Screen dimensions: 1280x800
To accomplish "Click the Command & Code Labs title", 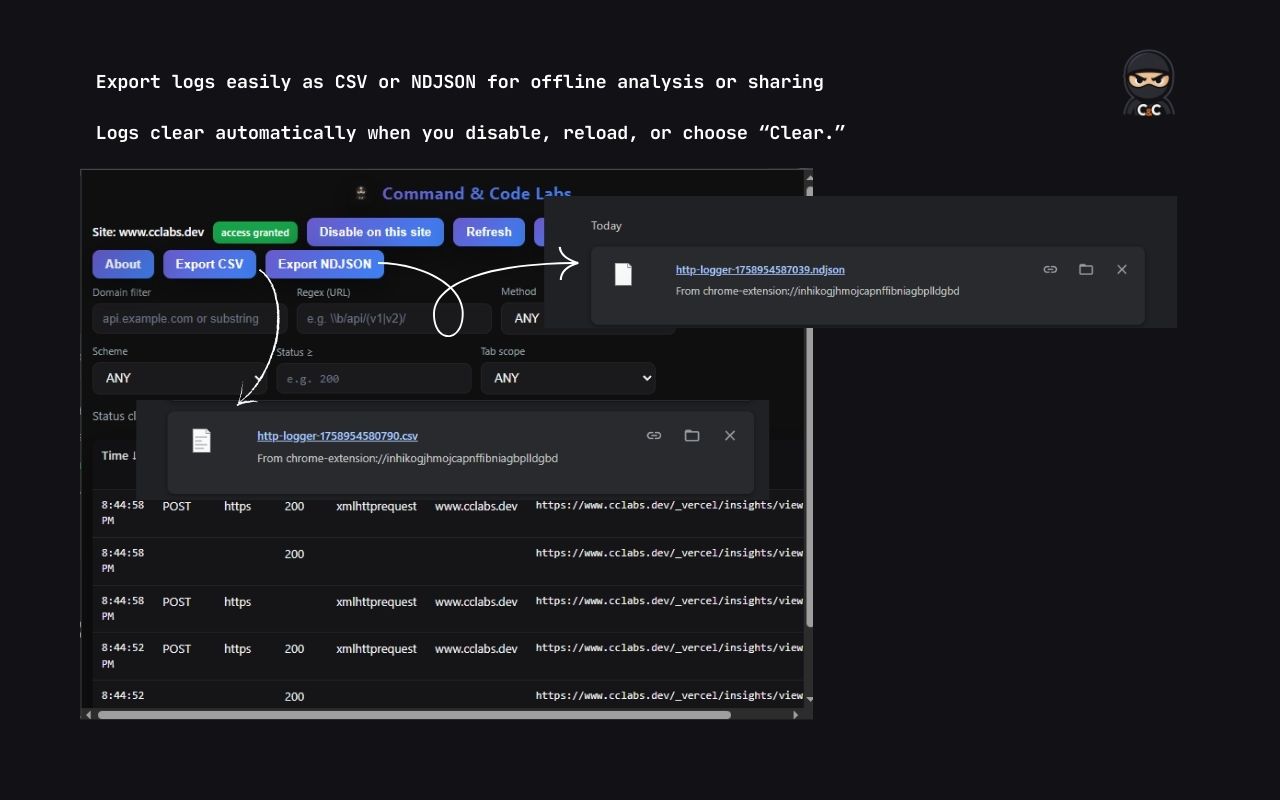I will [x=476, y=193].
